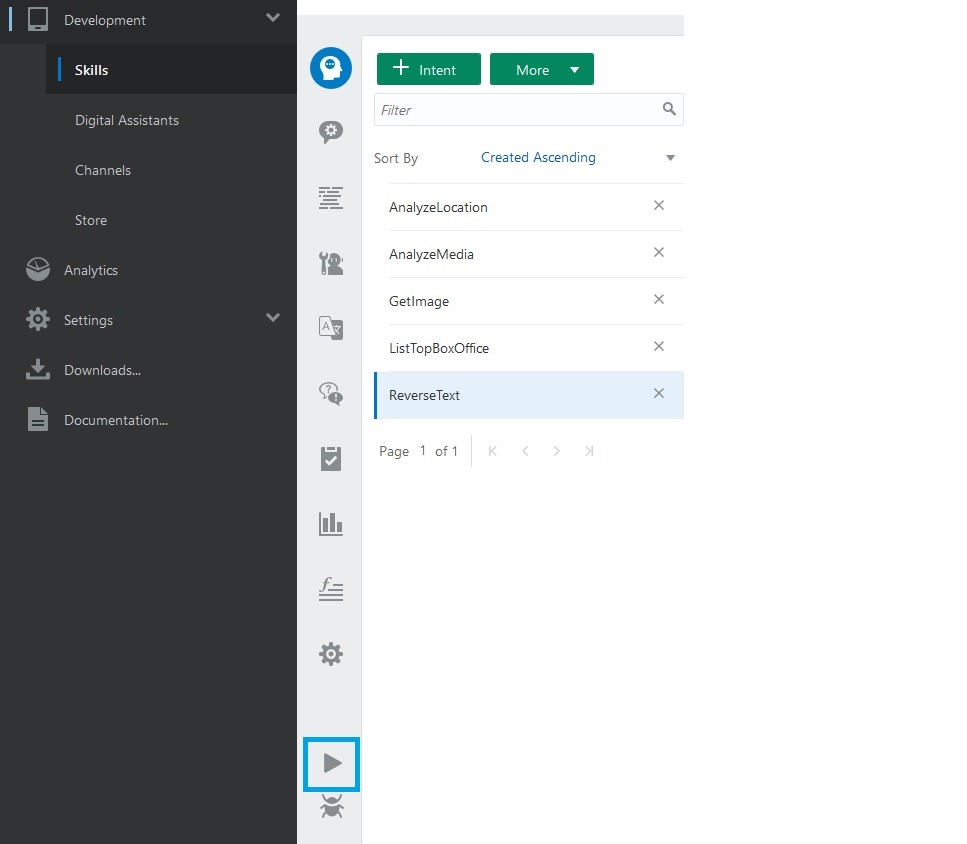Click the play icon to run the skill
The width and height of the screenshot is (967, 844).
pos(331,764)
